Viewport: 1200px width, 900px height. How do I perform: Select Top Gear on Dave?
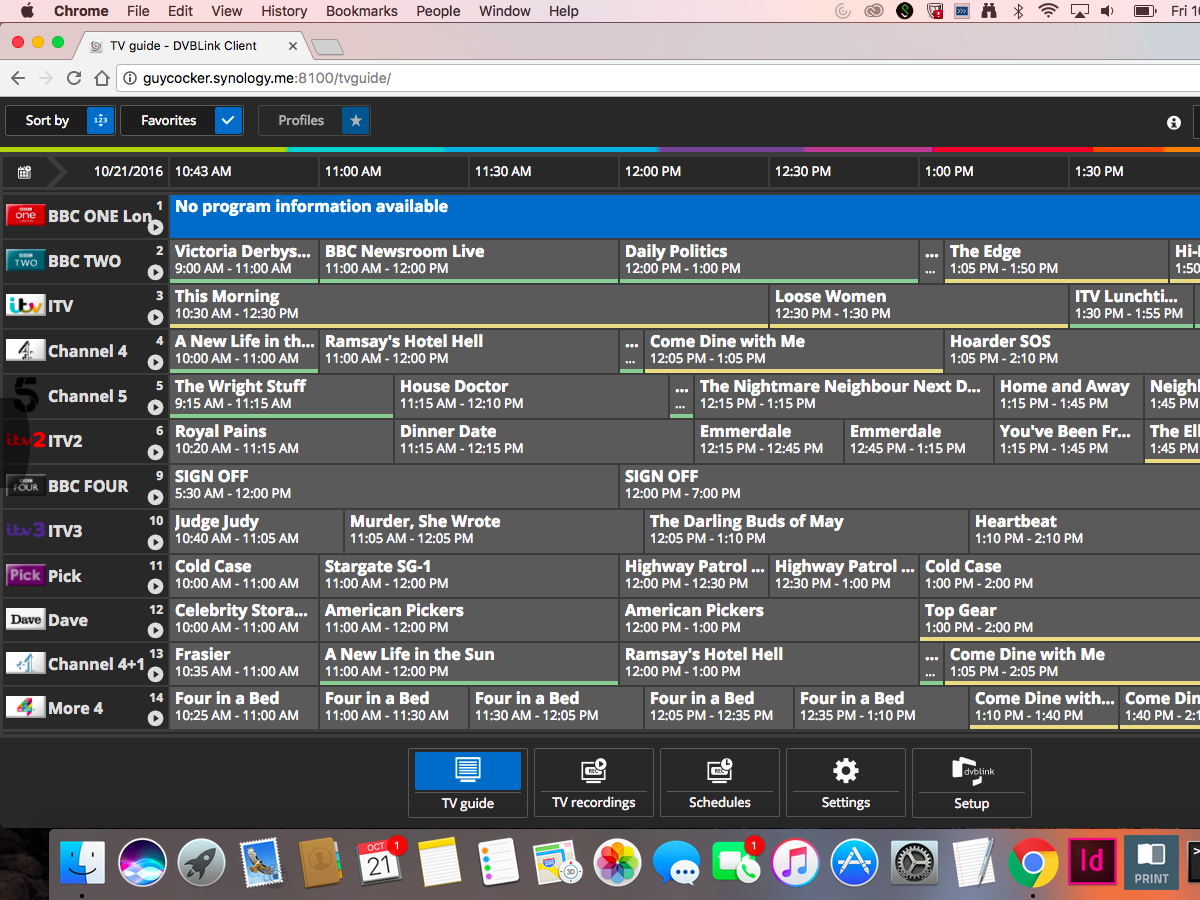[1060, 619]
